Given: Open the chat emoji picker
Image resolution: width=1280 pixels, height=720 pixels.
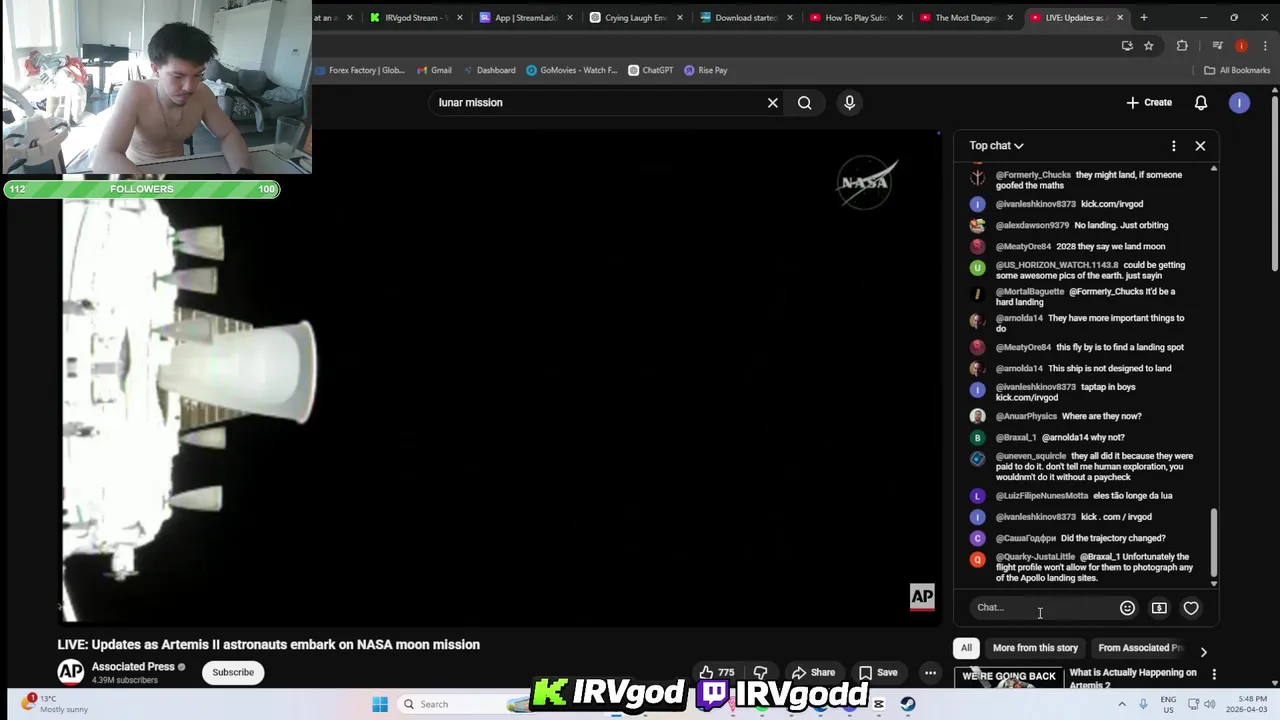Looking at the screenshot, I should [1127, 608].
